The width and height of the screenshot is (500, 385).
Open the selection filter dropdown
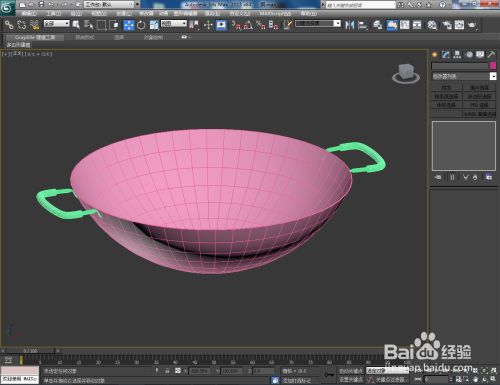(x=57, y=24)
